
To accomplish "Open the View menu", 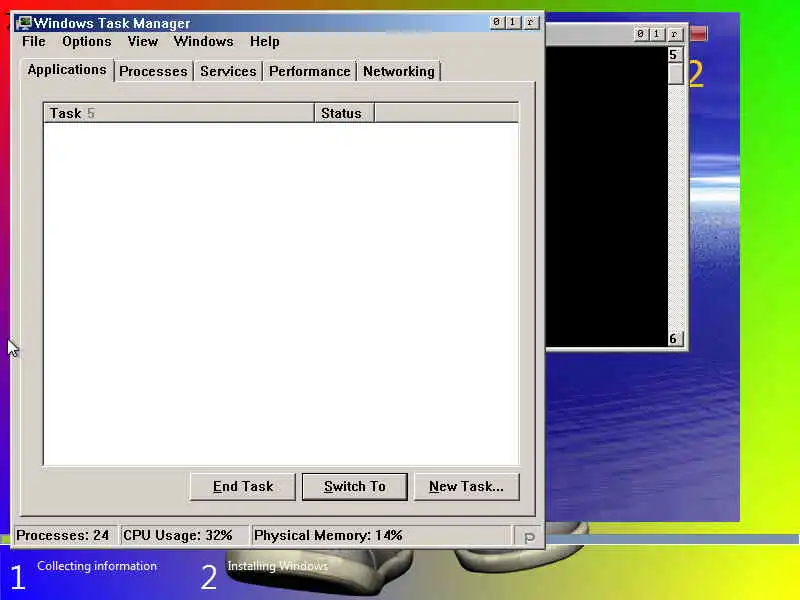I will click(x=143, y=41).
